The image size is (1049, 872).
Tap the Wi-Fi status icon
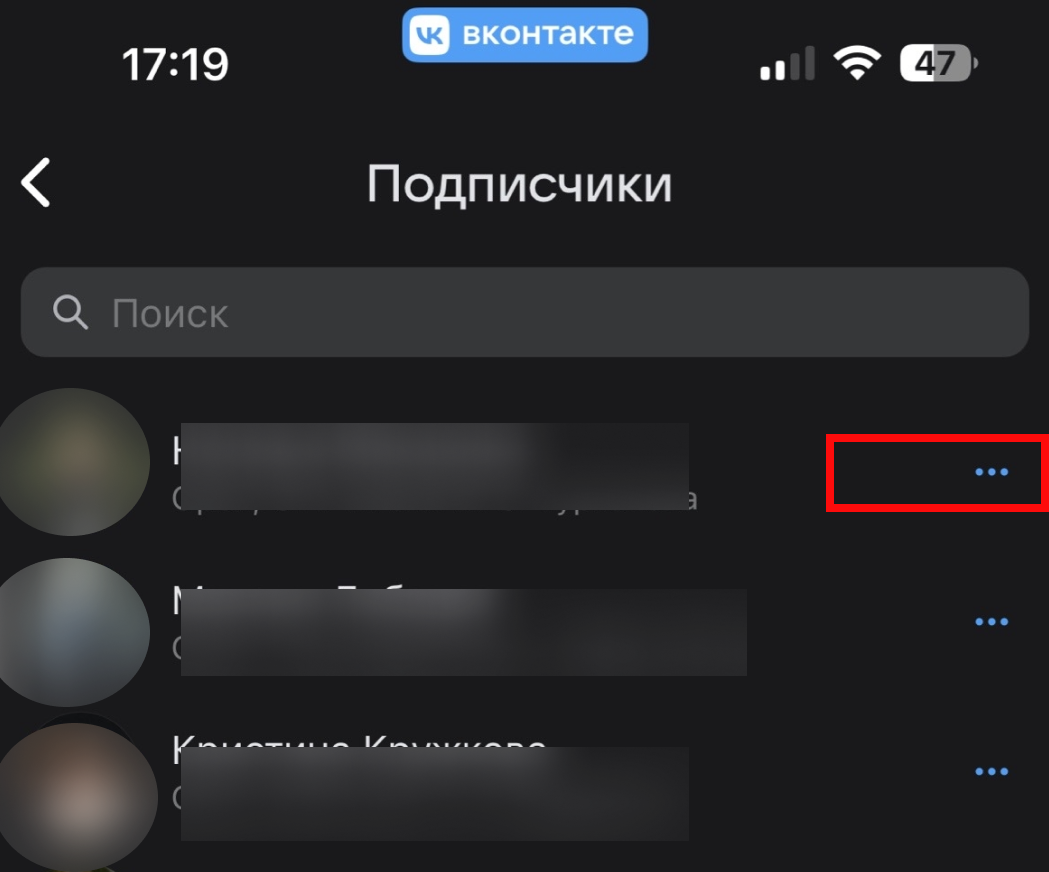click(857, 64)
